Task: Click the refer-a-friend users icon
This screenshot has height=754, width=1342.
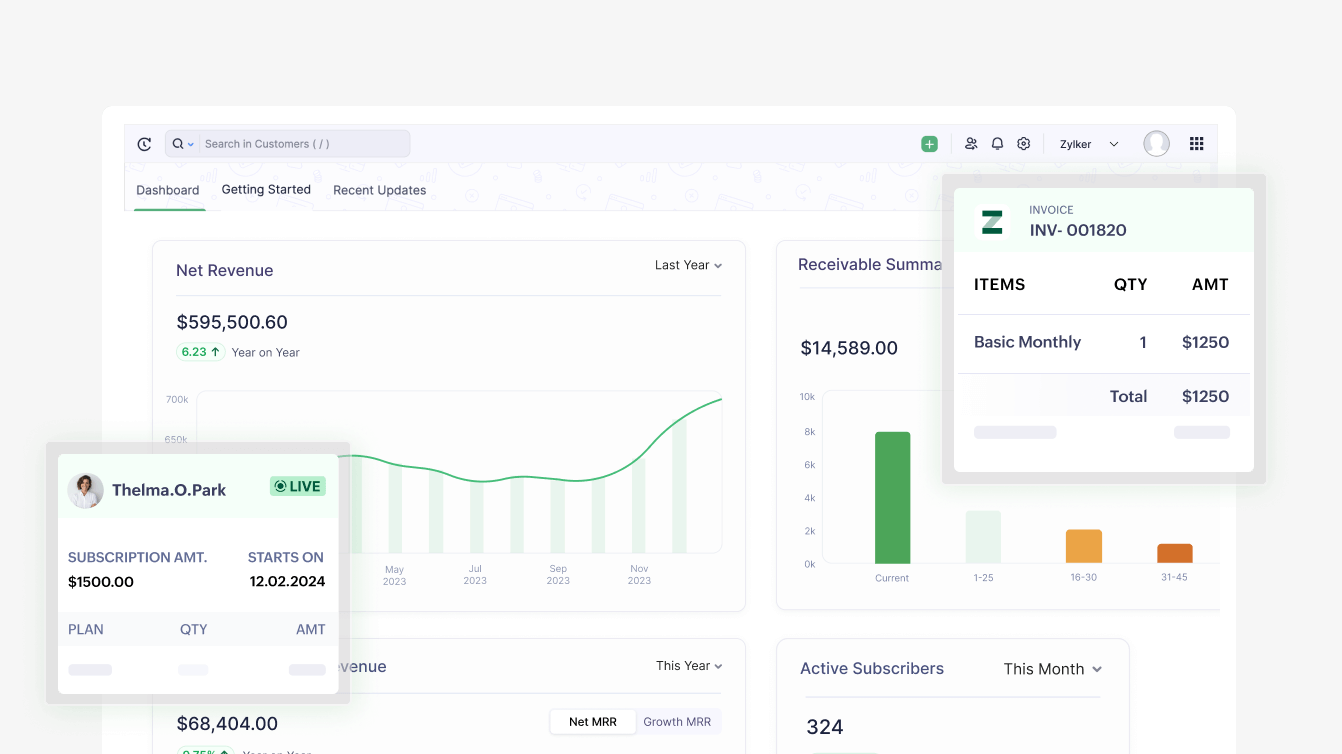Action: pos(970,143)
